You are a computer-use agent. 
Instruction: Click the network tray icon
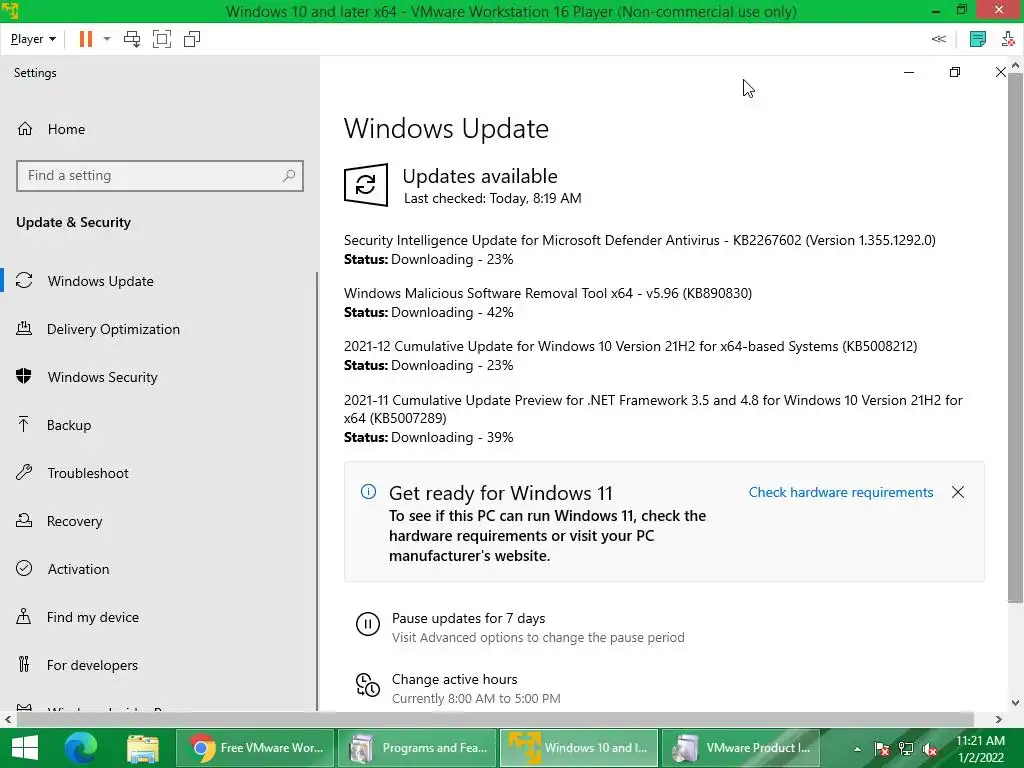pos(906,748)
